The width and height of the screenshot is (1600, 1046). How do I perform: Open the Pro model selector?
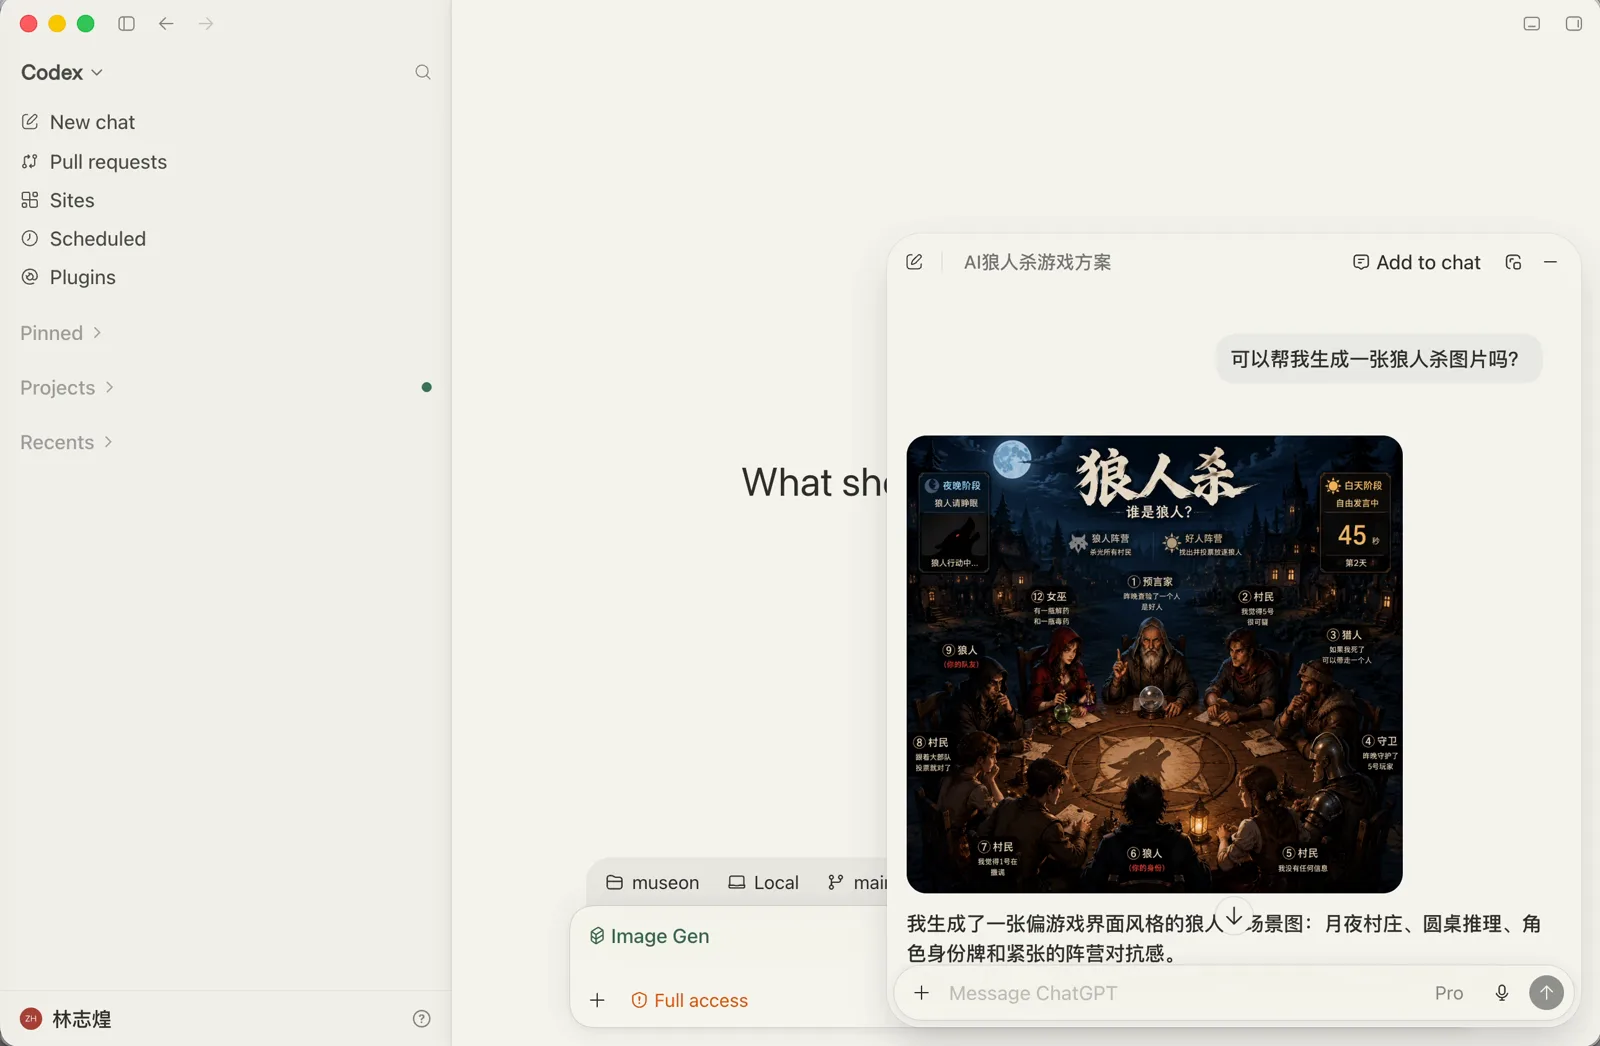(1449, 993)
